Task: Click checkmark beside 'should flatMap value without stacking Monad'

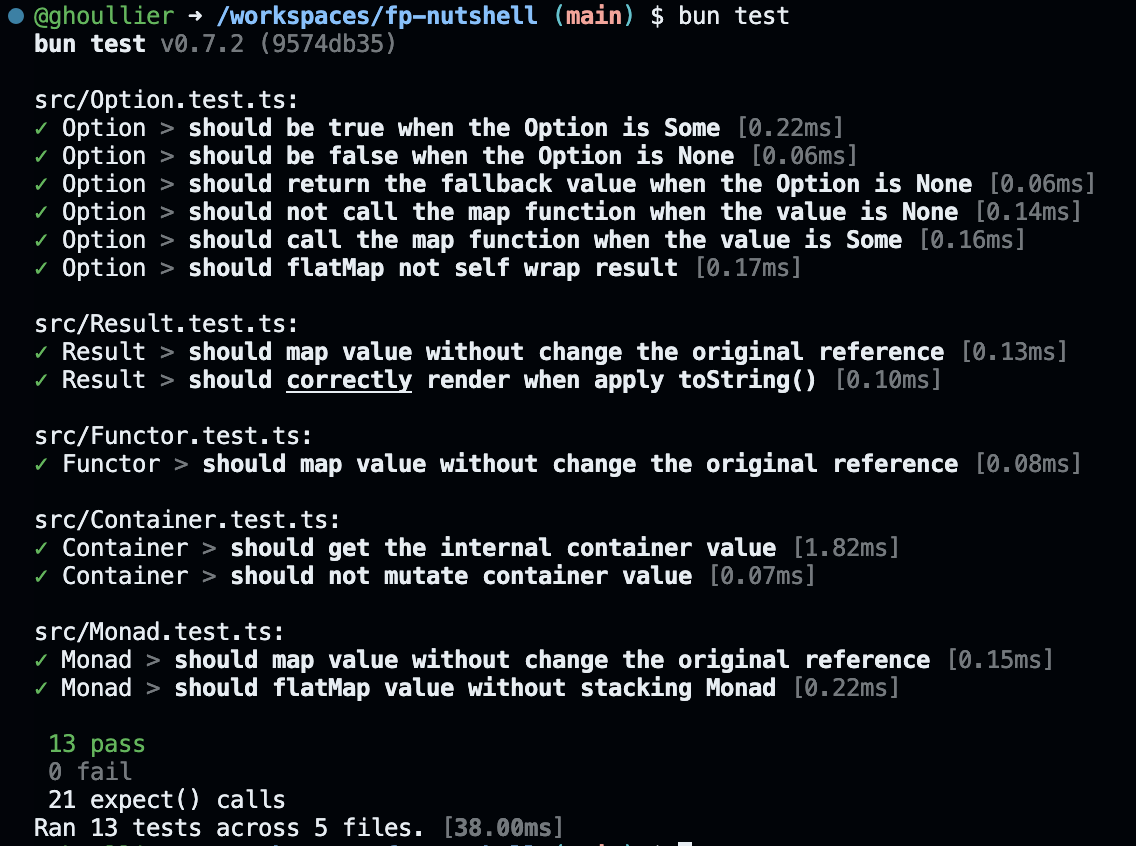Action: click(x=40, y=688)
